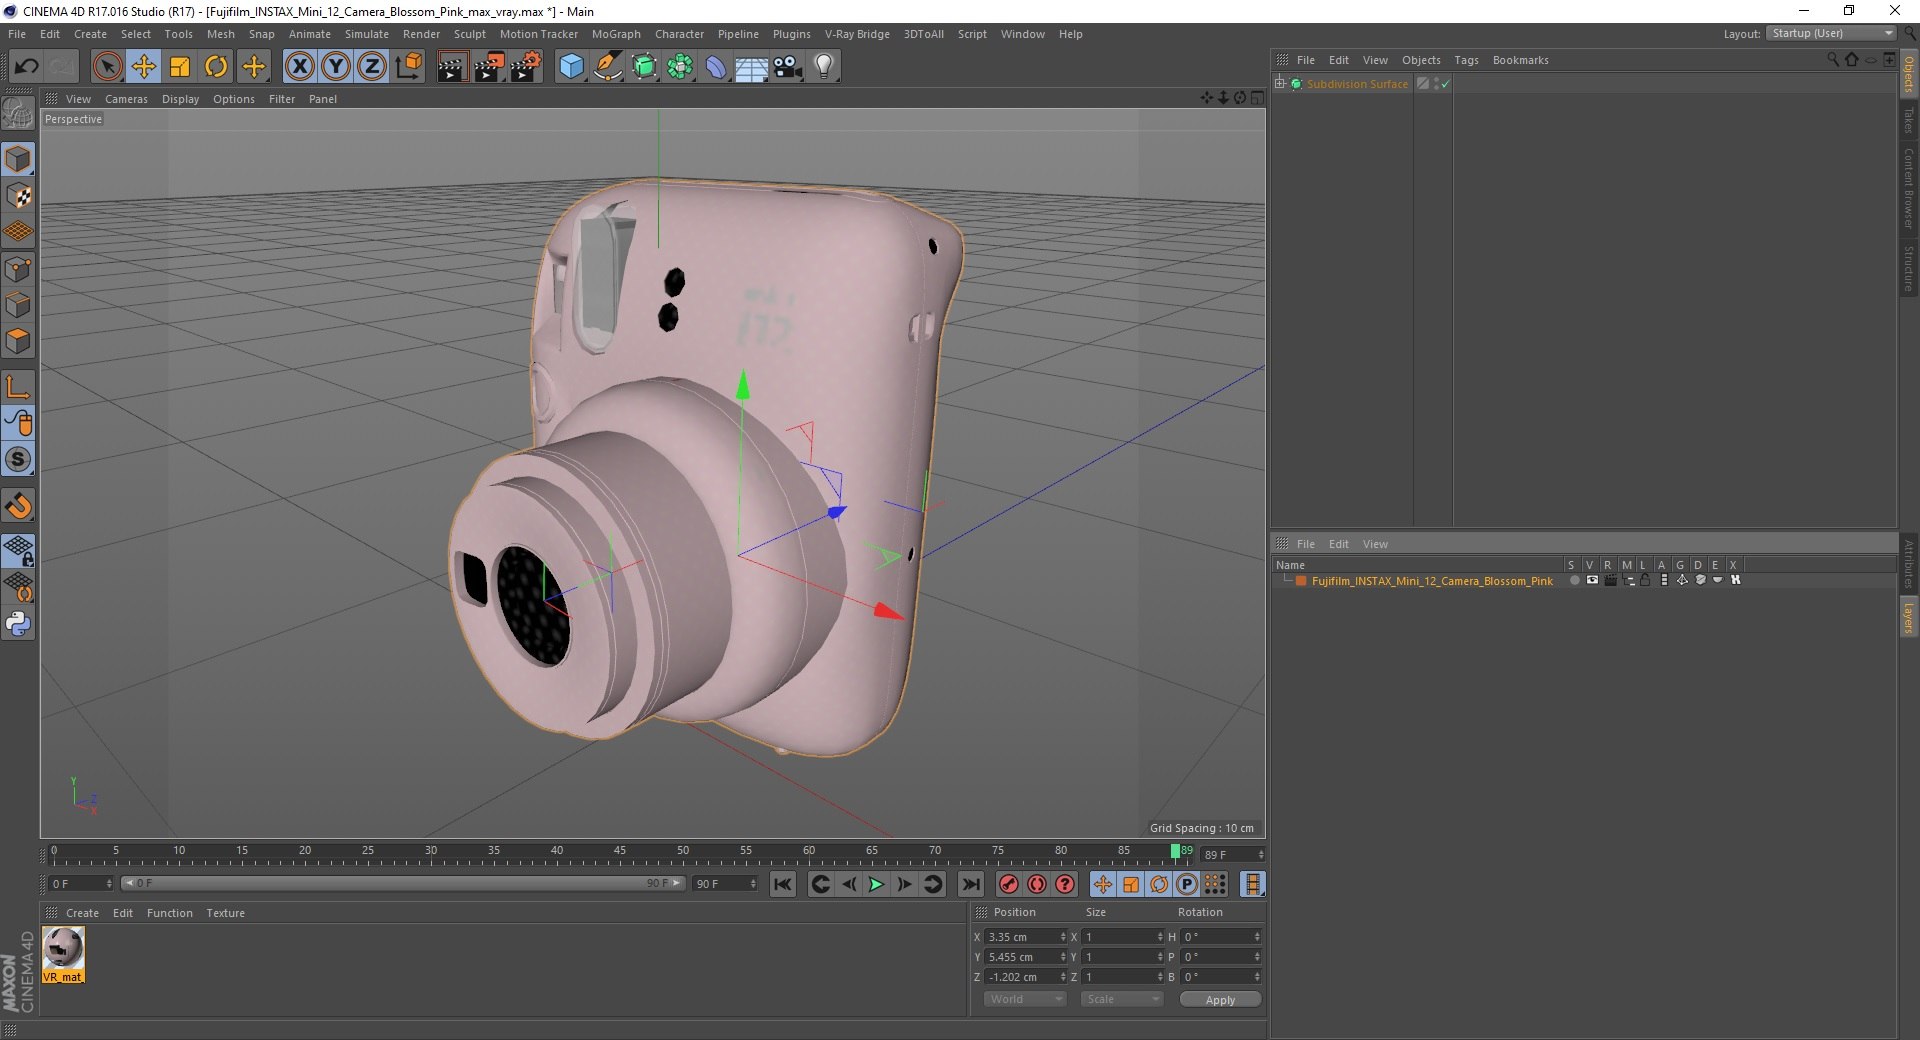The height and width of the screenshot is (1040, 1920).
Task: Click the timeline preview range slider
Action: click(x=403, y=883)
